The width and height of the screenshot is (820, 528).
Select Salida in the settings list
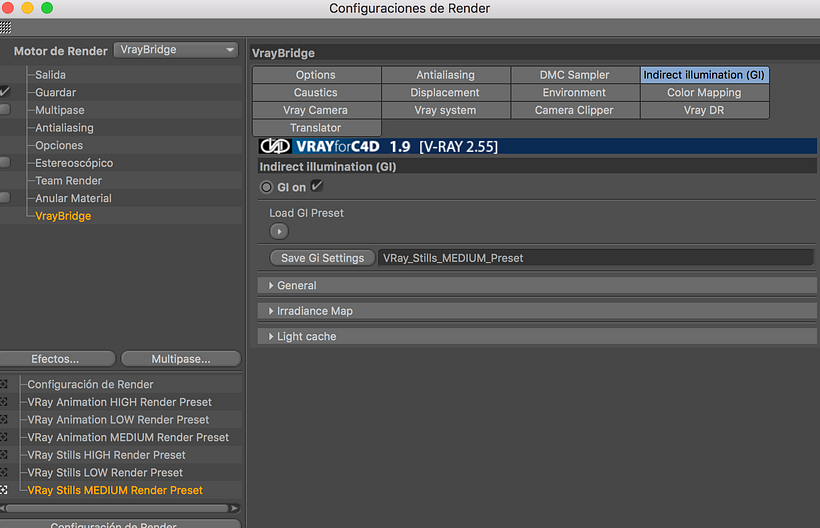pos(50,75)
